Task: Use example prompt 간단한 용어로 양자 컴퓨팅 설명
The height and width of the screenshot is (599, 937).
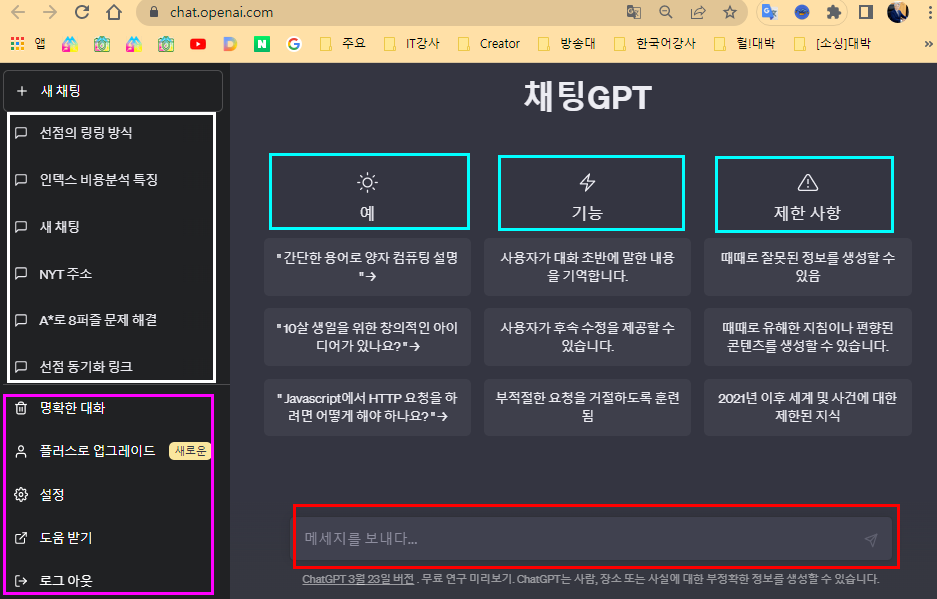Action: point(368,267)
